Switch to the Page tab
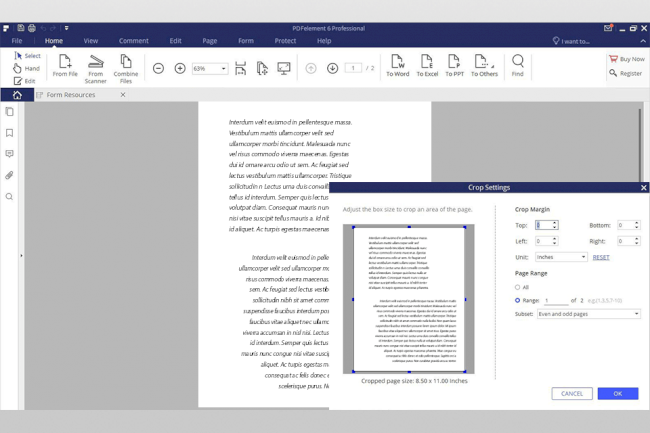 point(210,41)
